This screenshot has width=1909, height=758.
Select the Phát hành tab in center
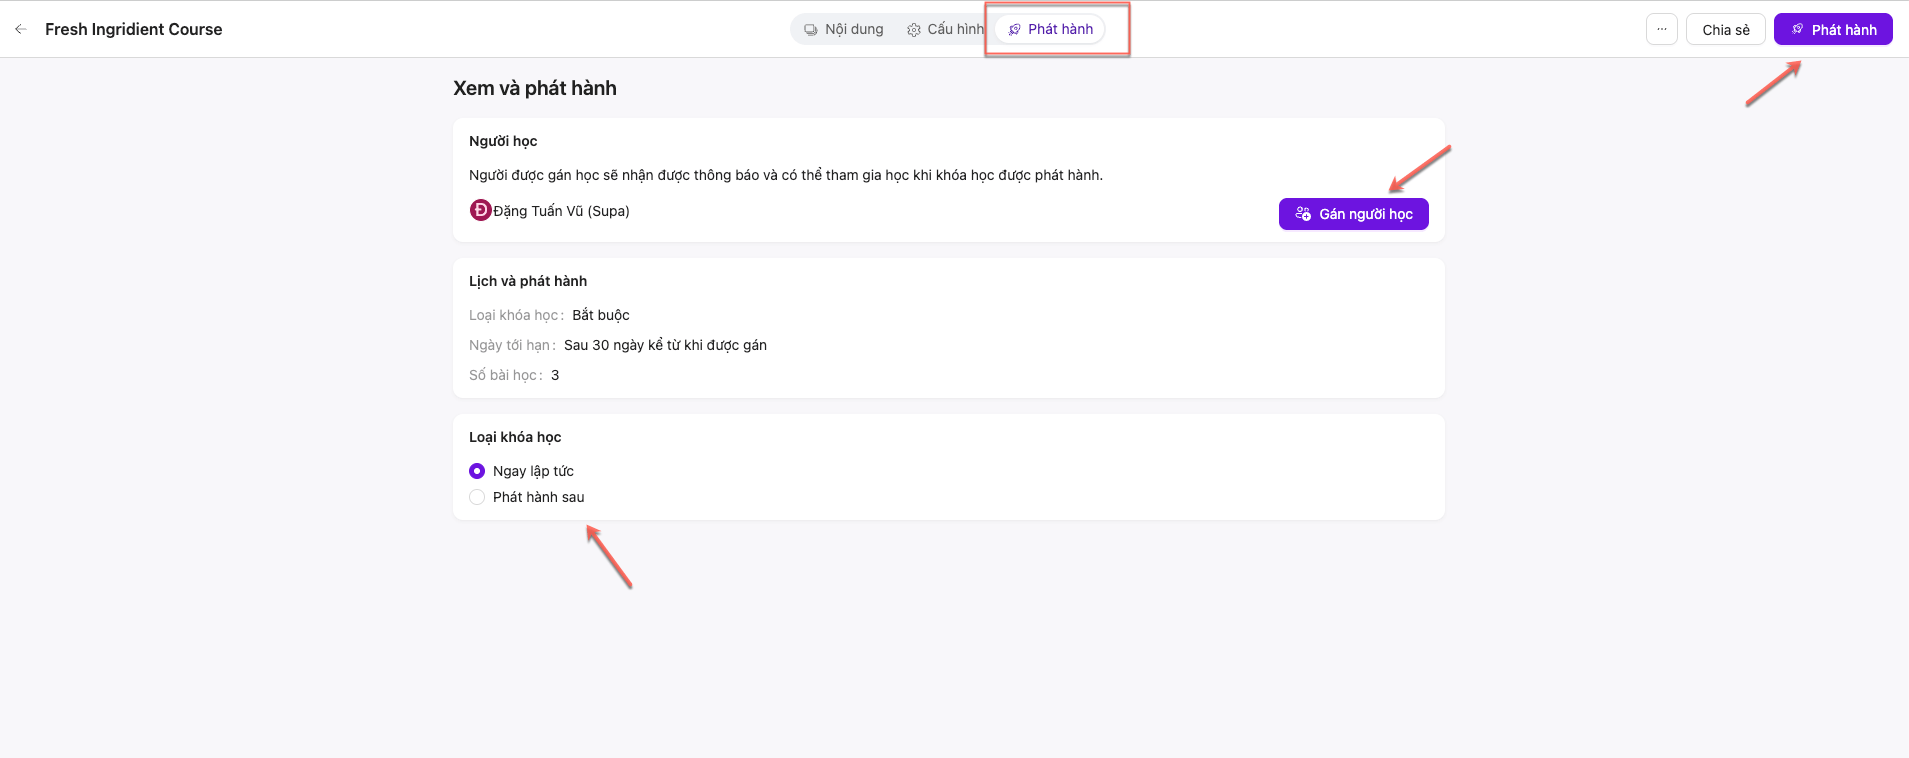pyautogui.click(x=1050, y=29)
